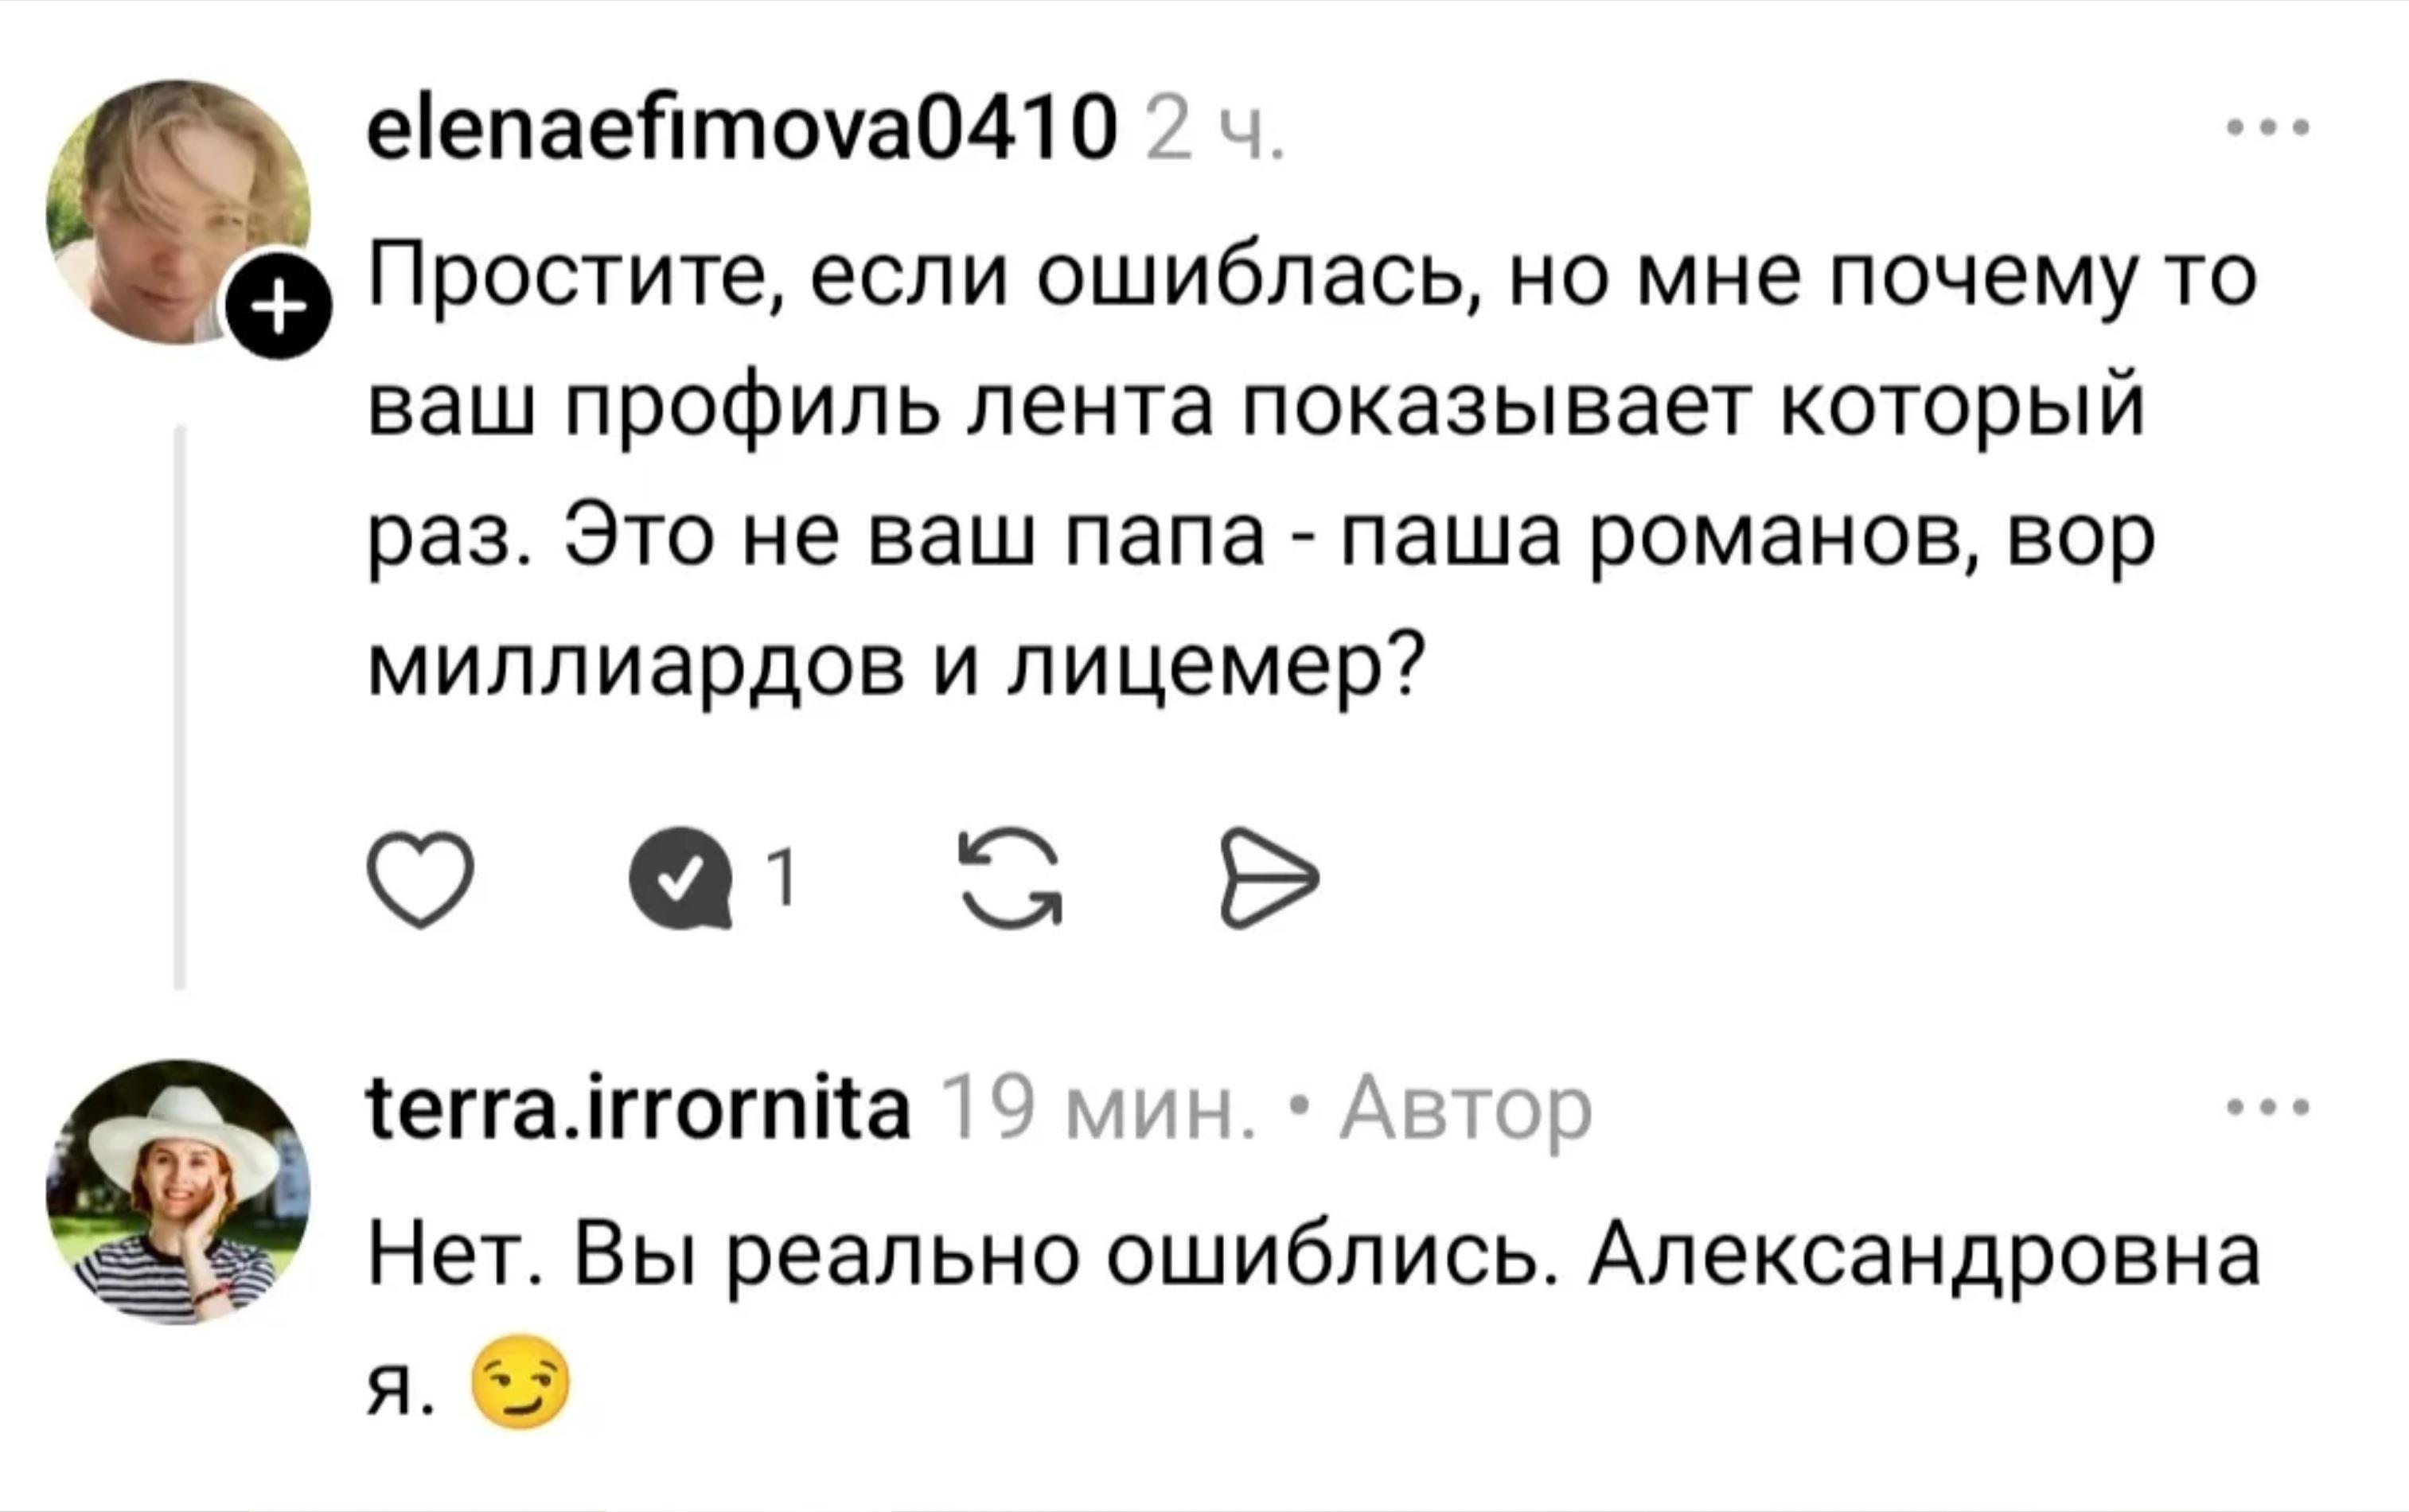Go to the terra.irrornita profile via username
The width and height of the screenshot is (2409, 1512).
640,1108
